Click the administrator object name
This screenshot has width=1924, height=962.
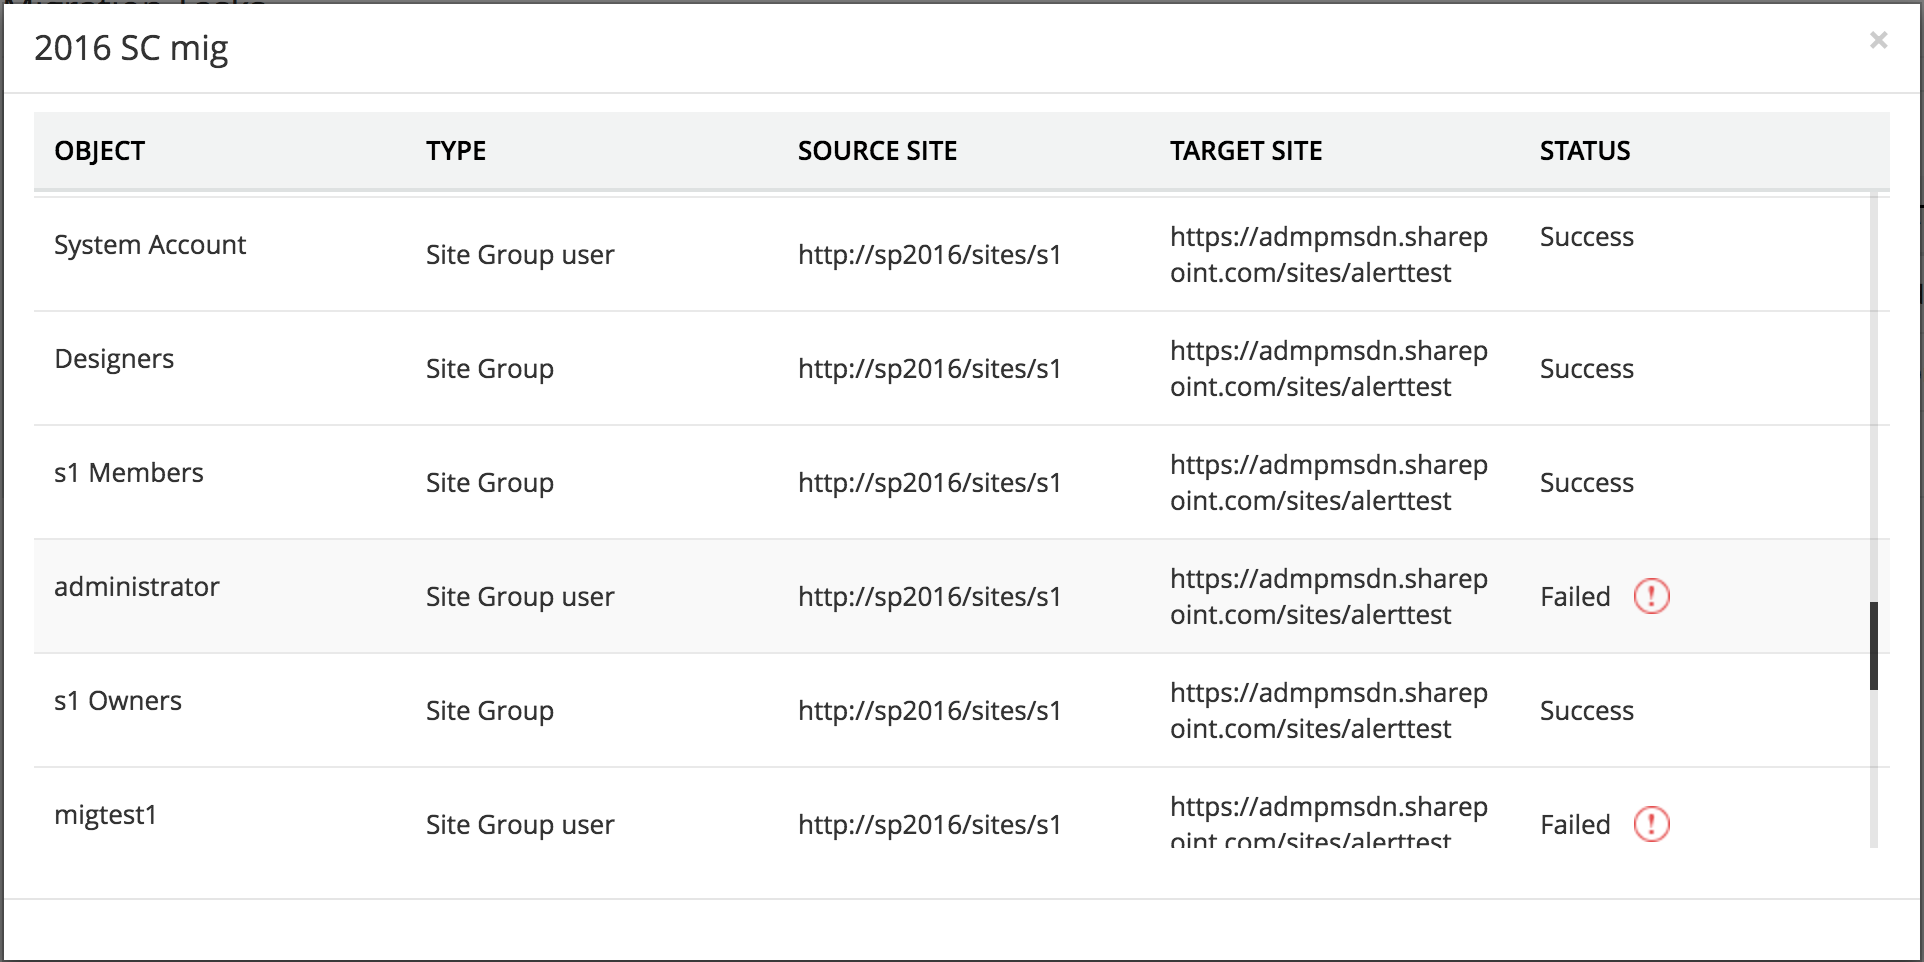point(137,587)
